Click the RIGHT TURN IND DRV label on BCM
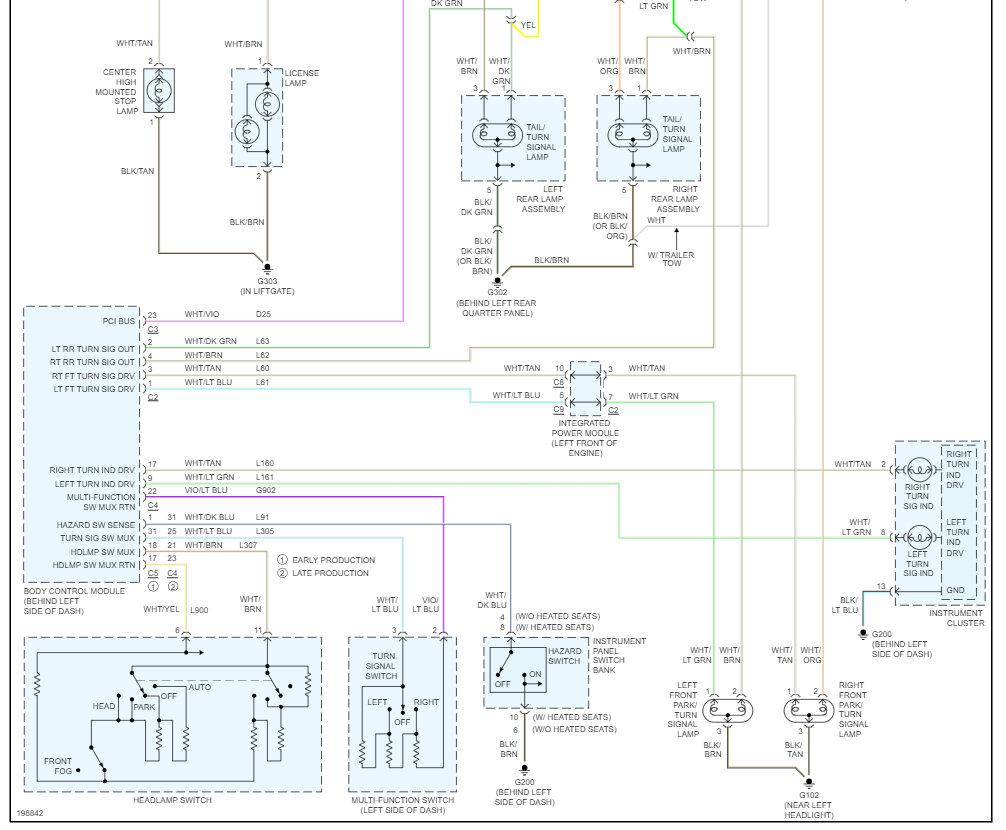 (92, 470)
